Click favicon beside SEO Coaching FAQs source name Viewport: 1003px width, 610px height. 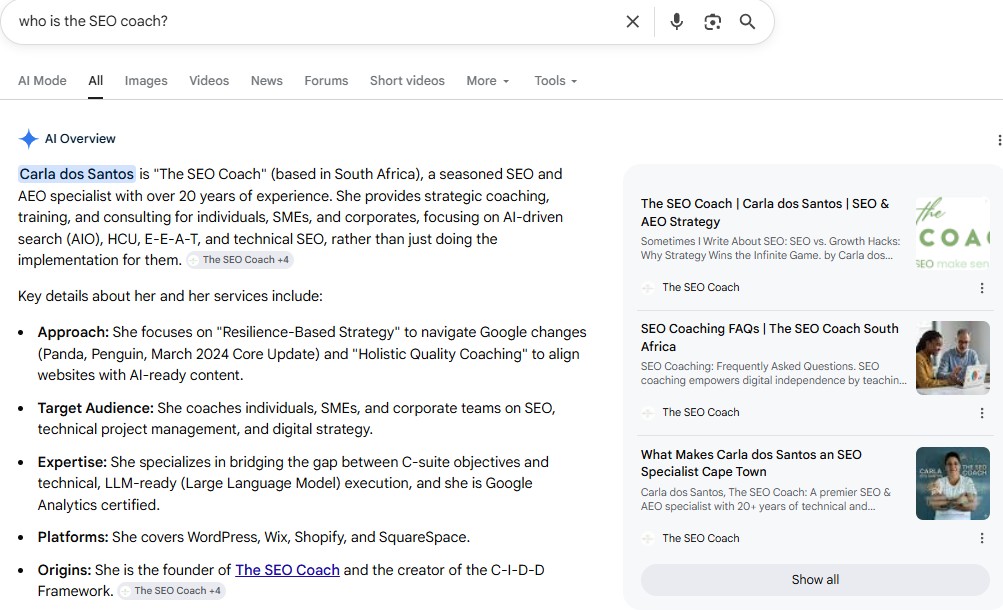pos(647,413)
